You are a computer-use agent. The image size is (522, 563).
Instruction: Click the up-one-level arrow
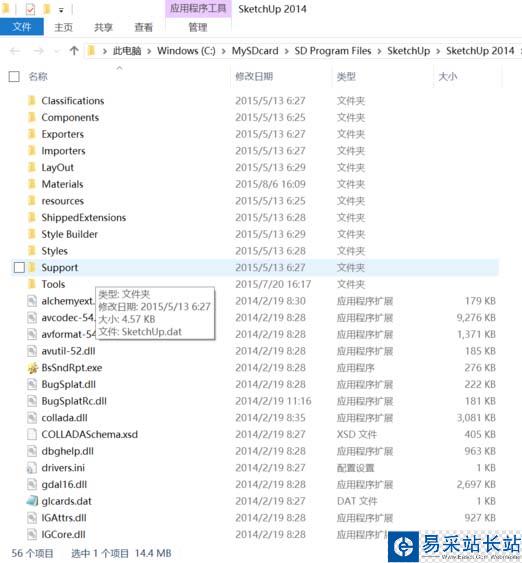74,51
